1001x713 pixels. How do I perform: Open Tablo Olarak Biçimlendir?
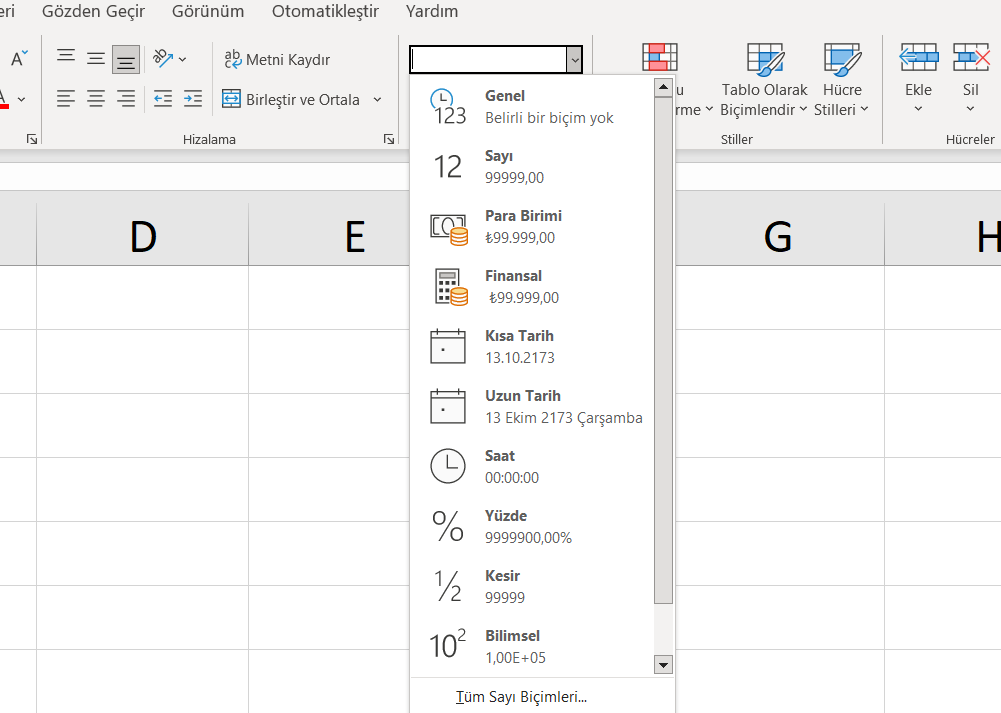(x=764, y=80)
